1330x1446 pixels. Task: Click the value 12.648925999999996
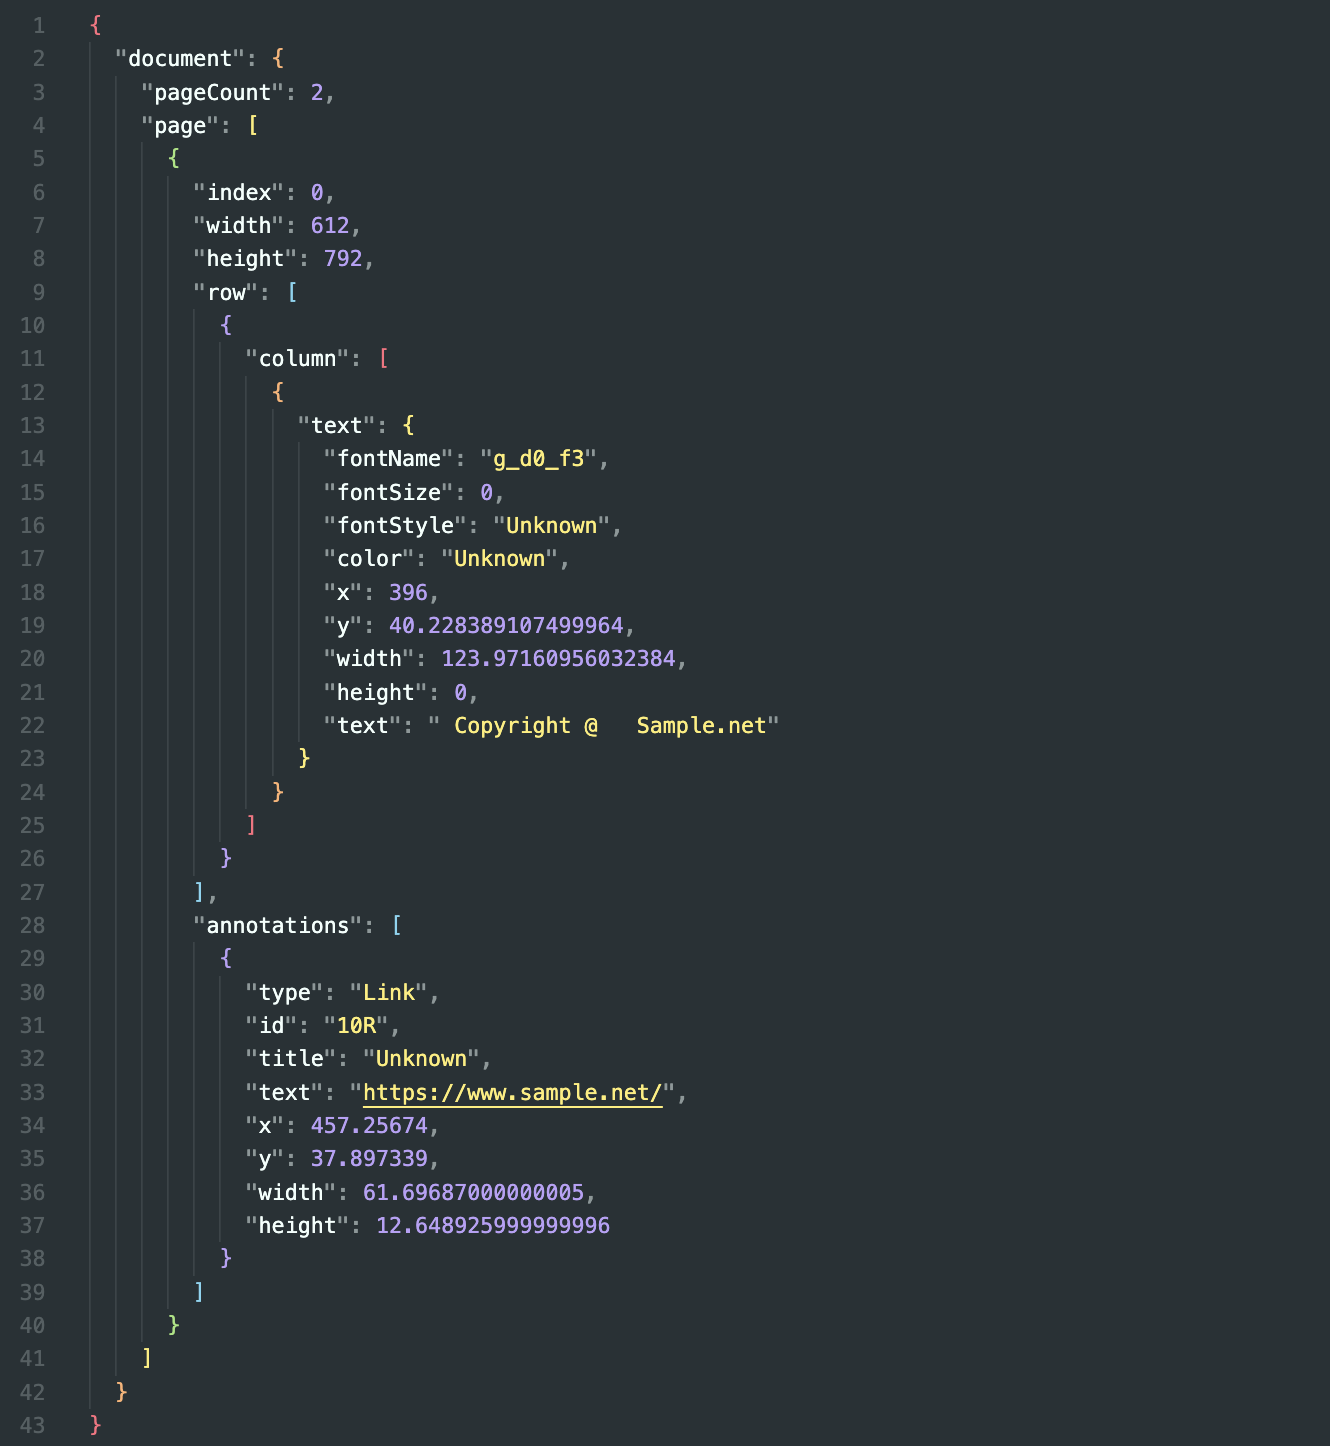[493, 1225]
